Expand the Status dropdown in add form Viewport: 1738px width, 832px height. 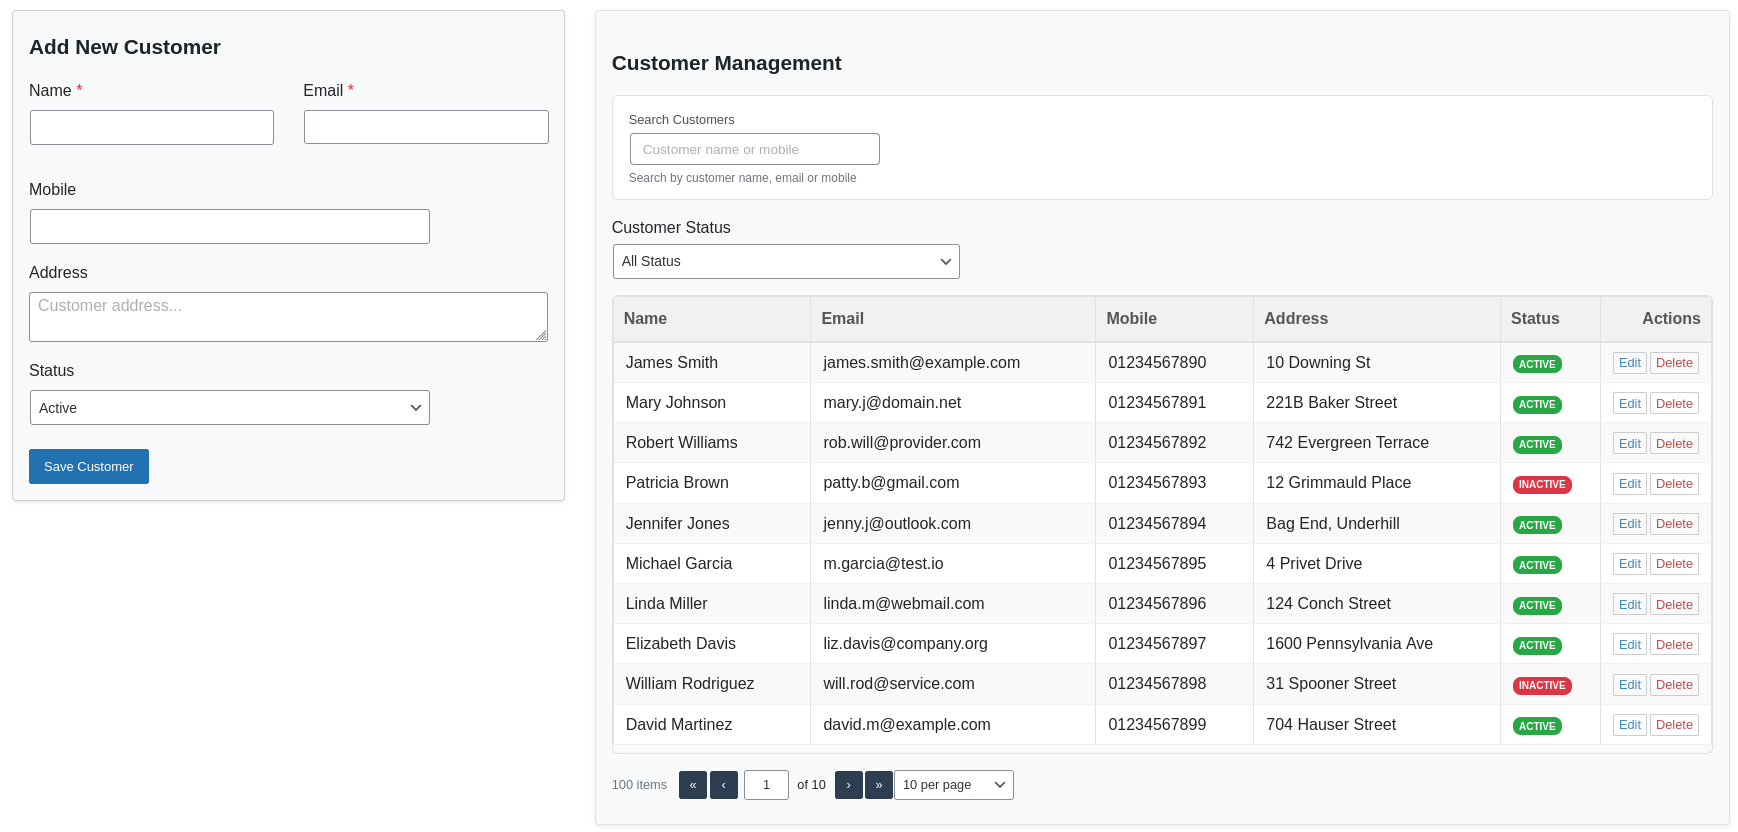[x=229, y=408]
